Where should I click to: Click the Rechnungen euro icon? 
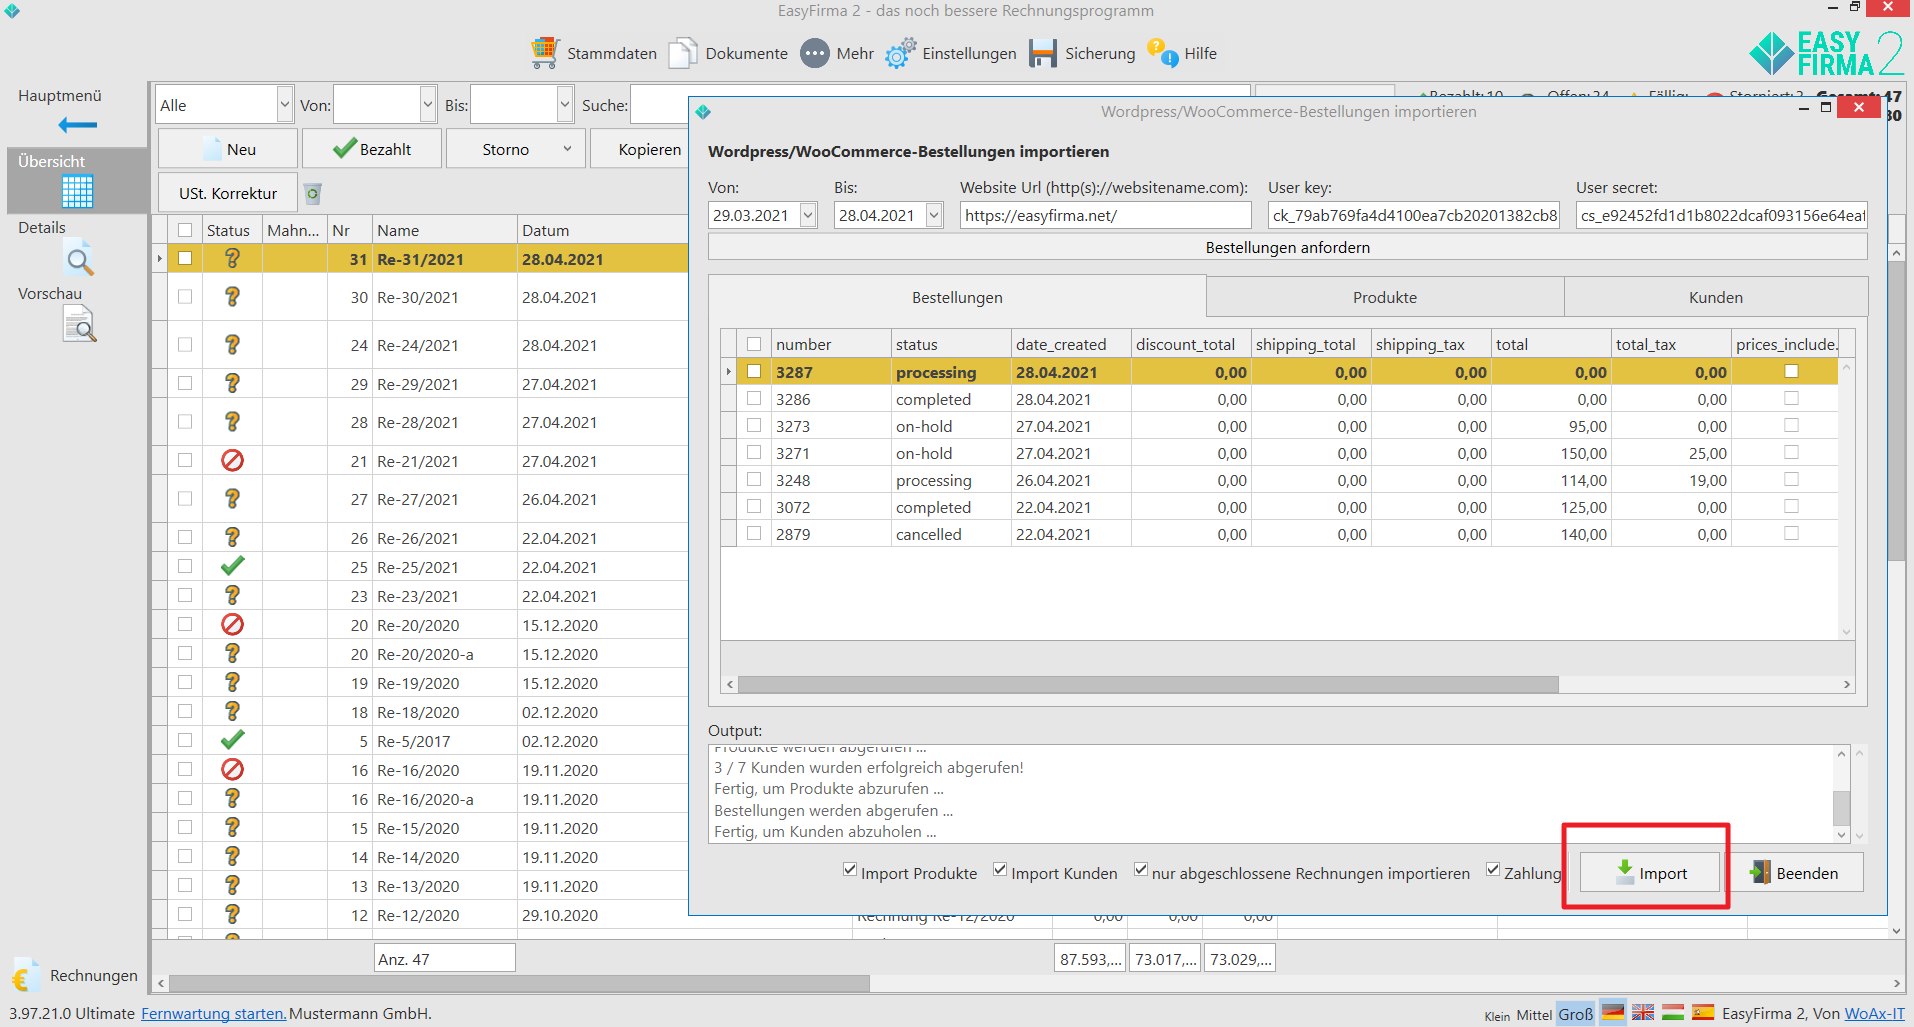tap(24, 975)
